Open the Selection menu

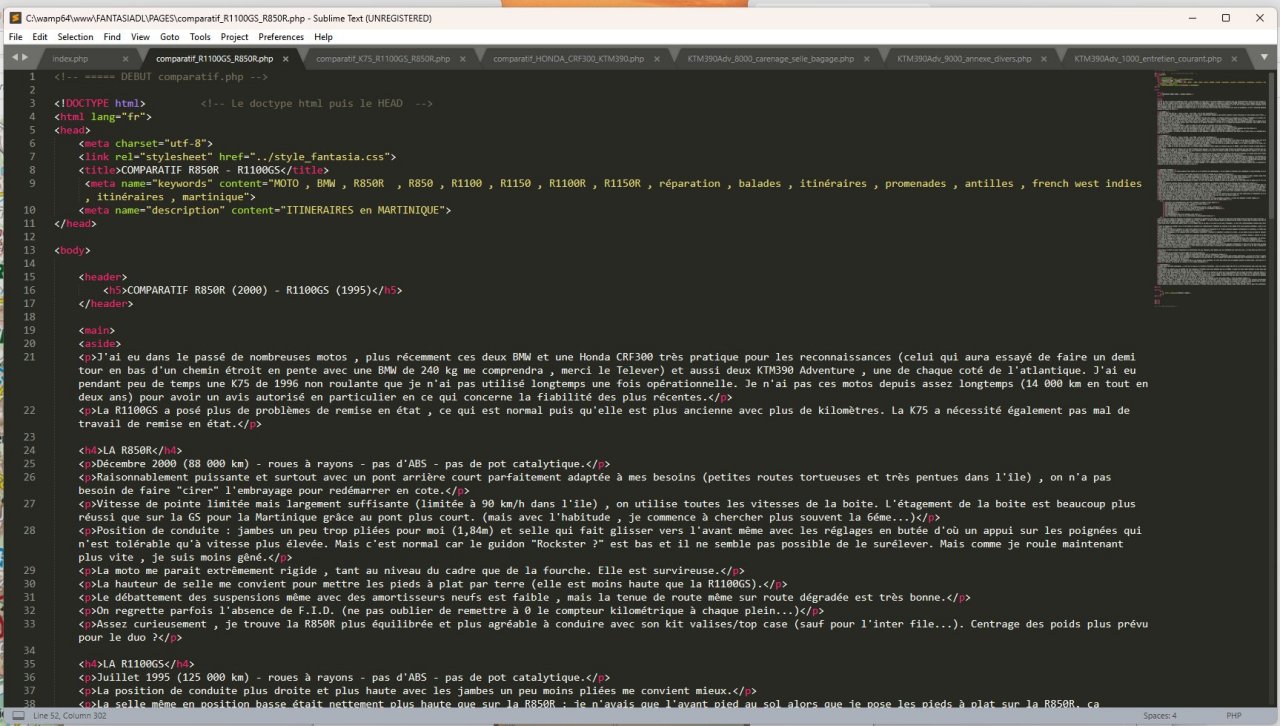coord(75,37)
